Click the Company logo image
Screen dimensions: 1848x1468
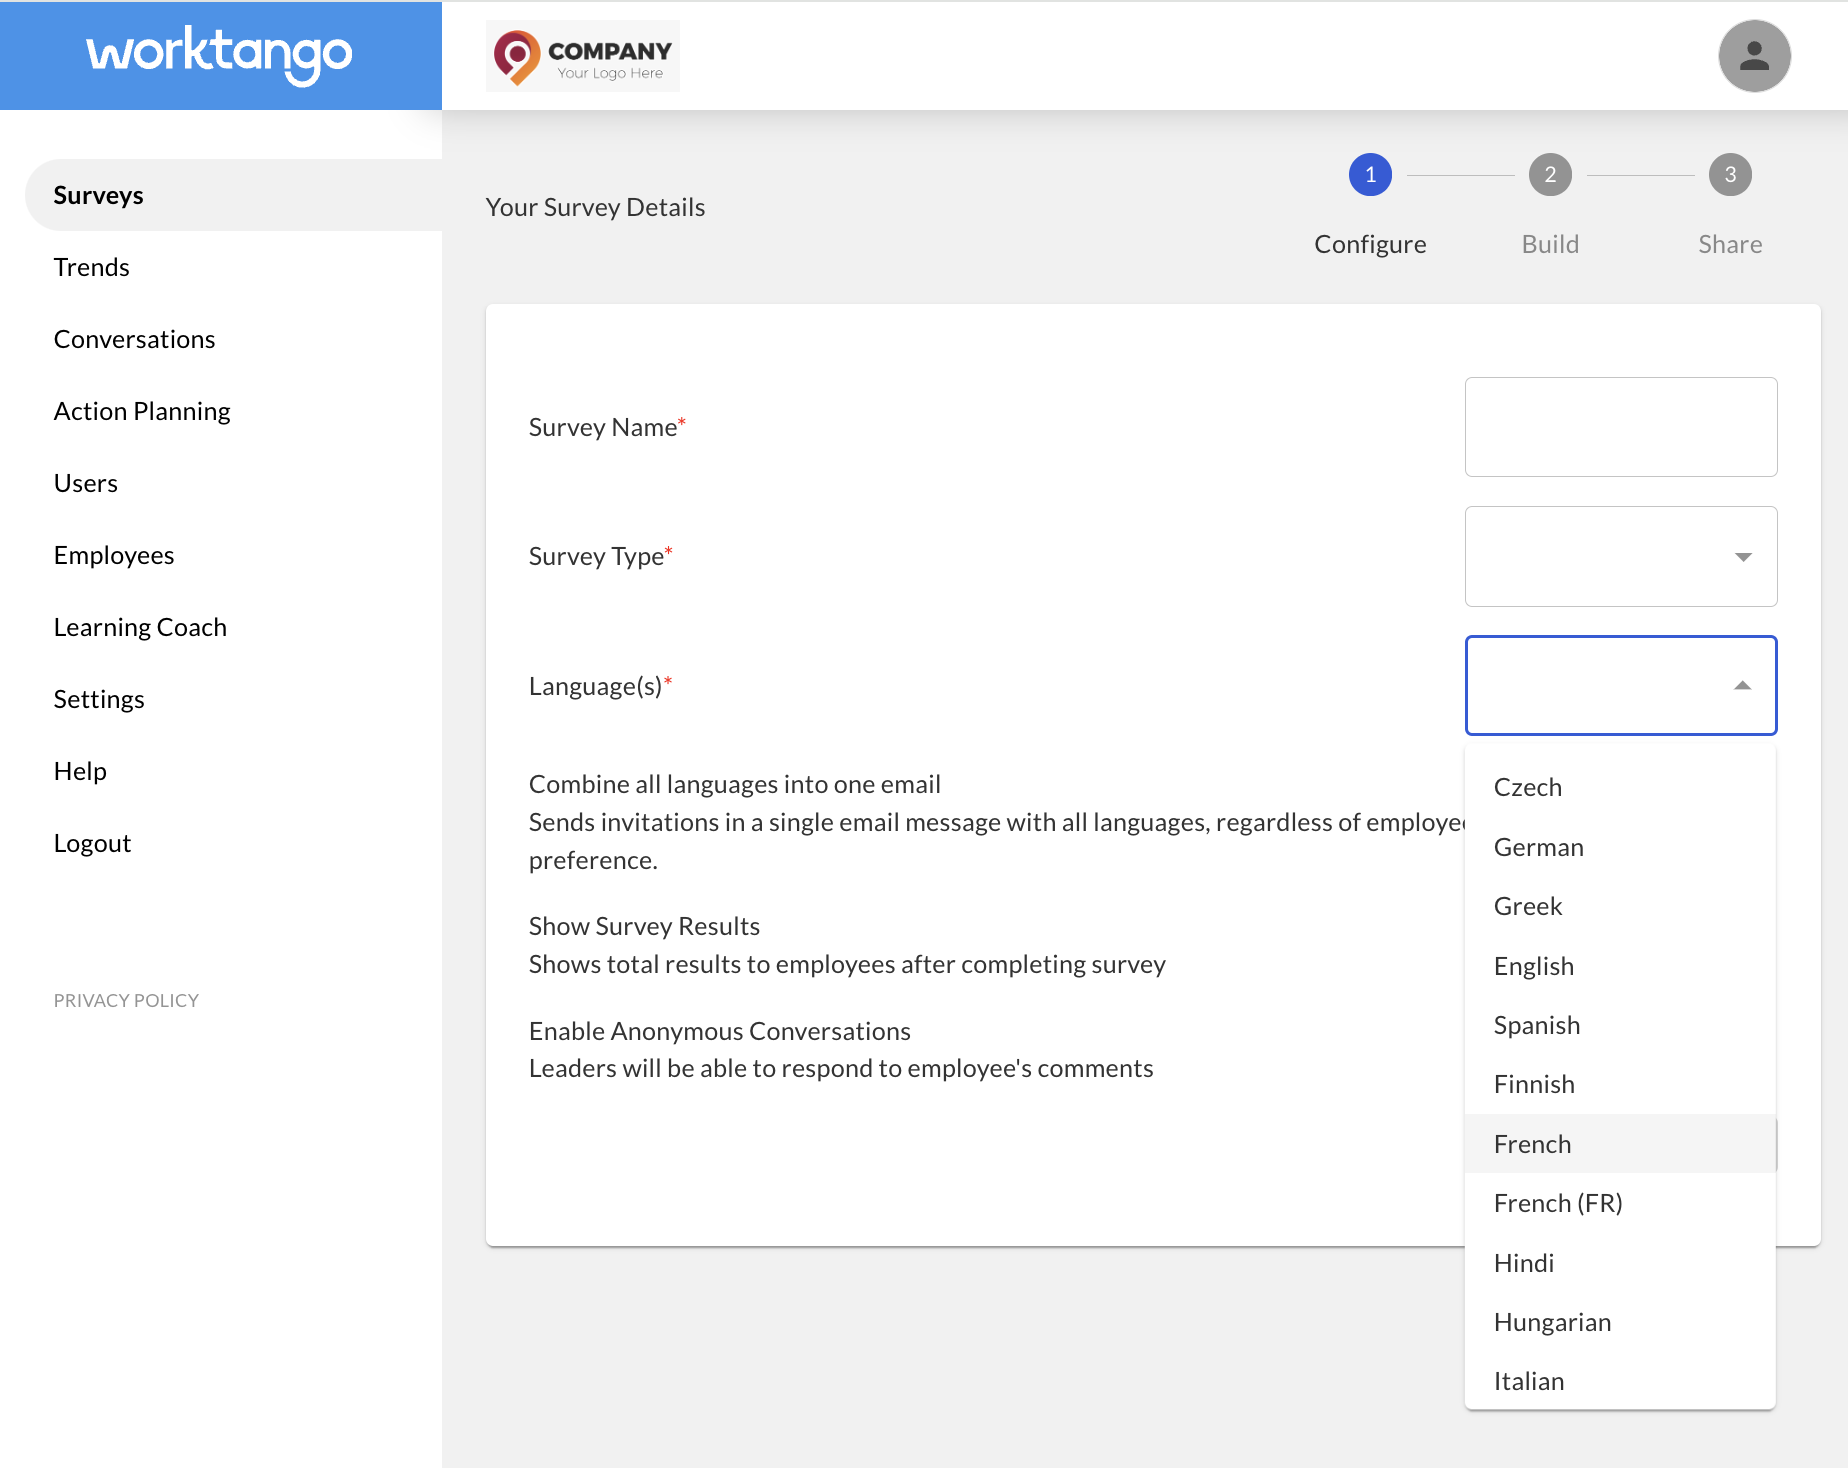[x=582, y=57]
